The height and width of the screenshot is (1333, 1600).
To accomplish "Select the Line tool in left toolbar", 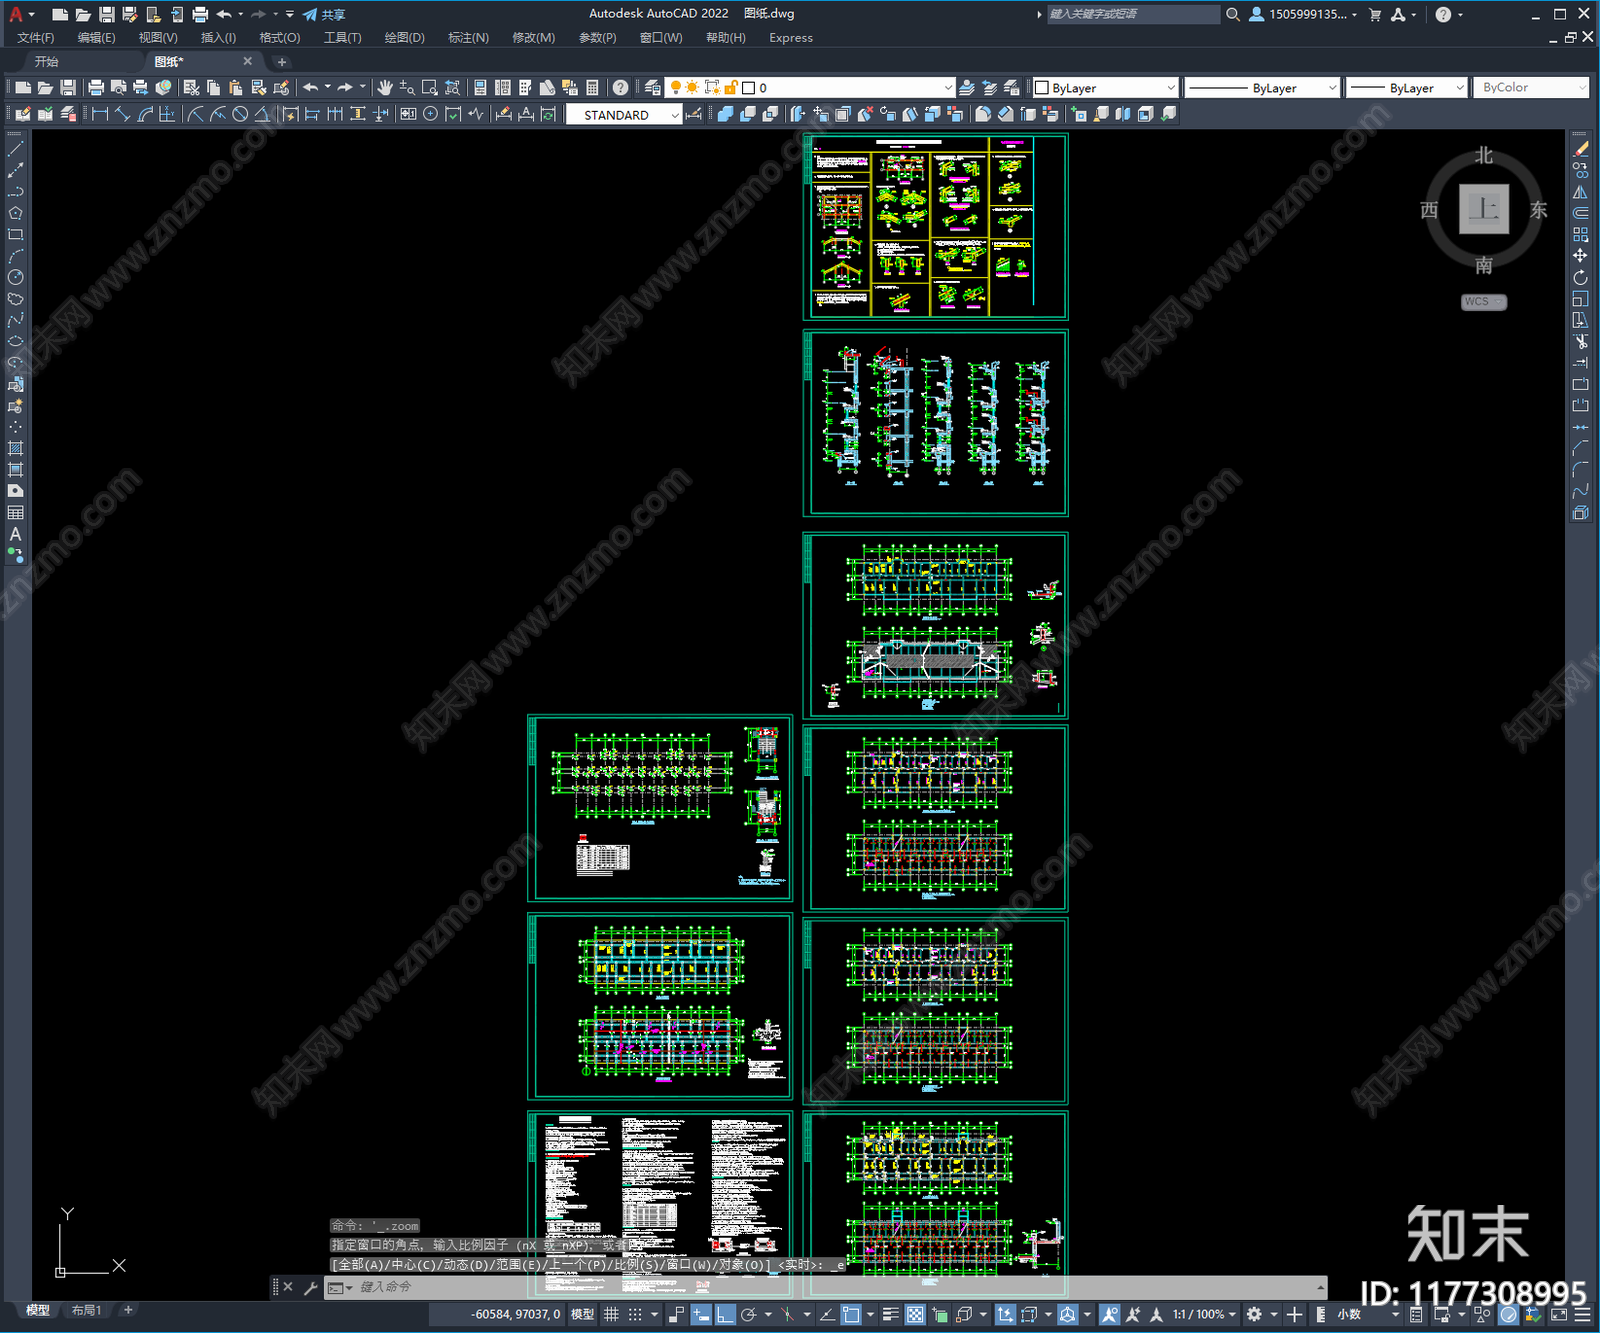I will pyautogui.click(x=15, y=148).
